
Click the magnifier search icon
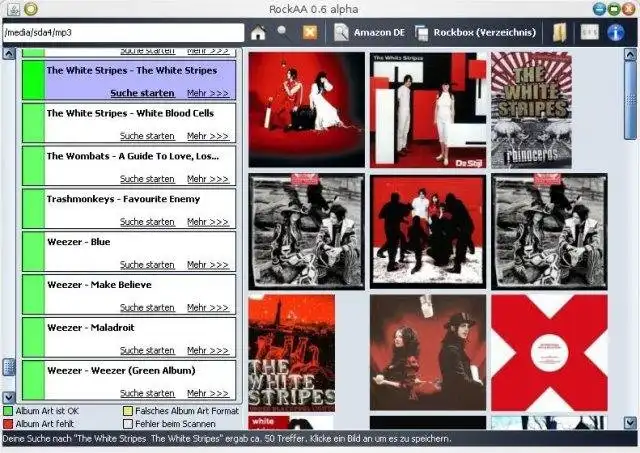point(283,32)
